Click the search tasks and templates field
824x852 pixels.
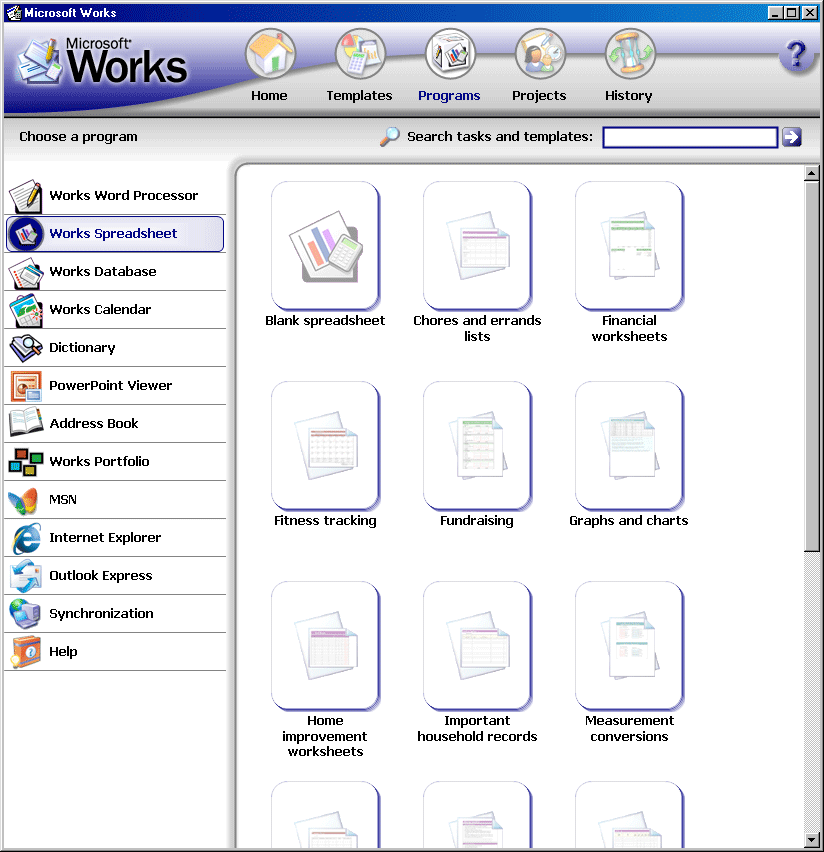point(690,137)
